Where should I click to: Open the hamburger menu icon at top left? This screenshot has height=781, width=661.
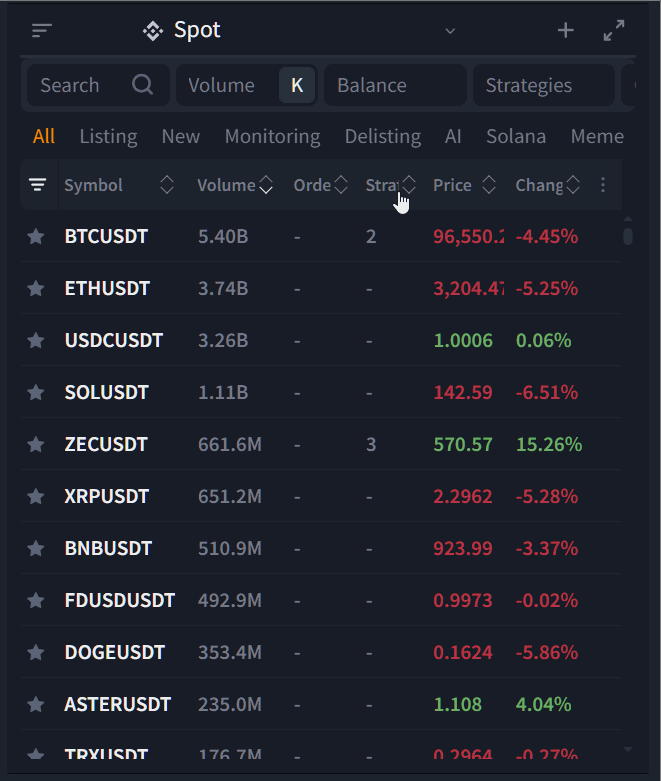[x=41, y=31]
